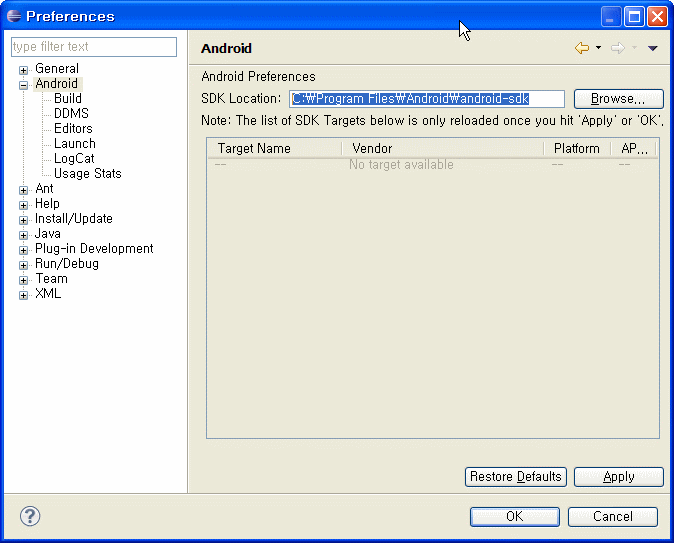The height and width of the screenshot is (543, 674).
Task: Sort by Target Name column header
Action: (275, 148)
